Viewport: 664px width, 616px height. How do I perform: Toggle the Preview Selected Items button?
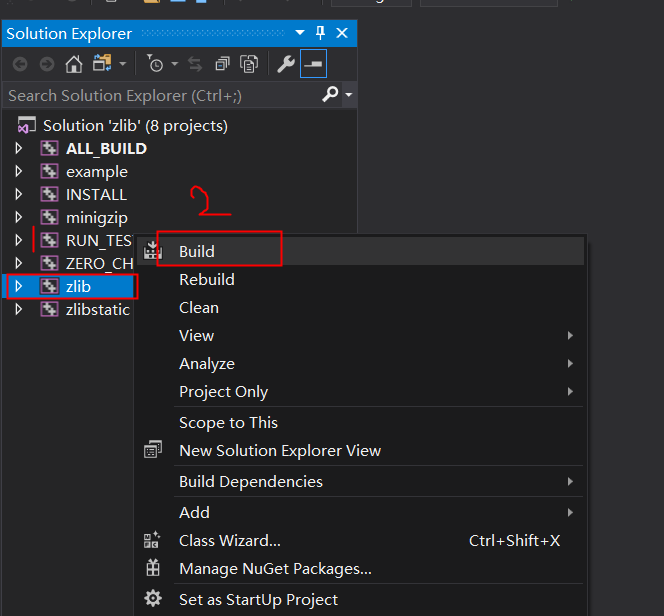tap(313, 64)
